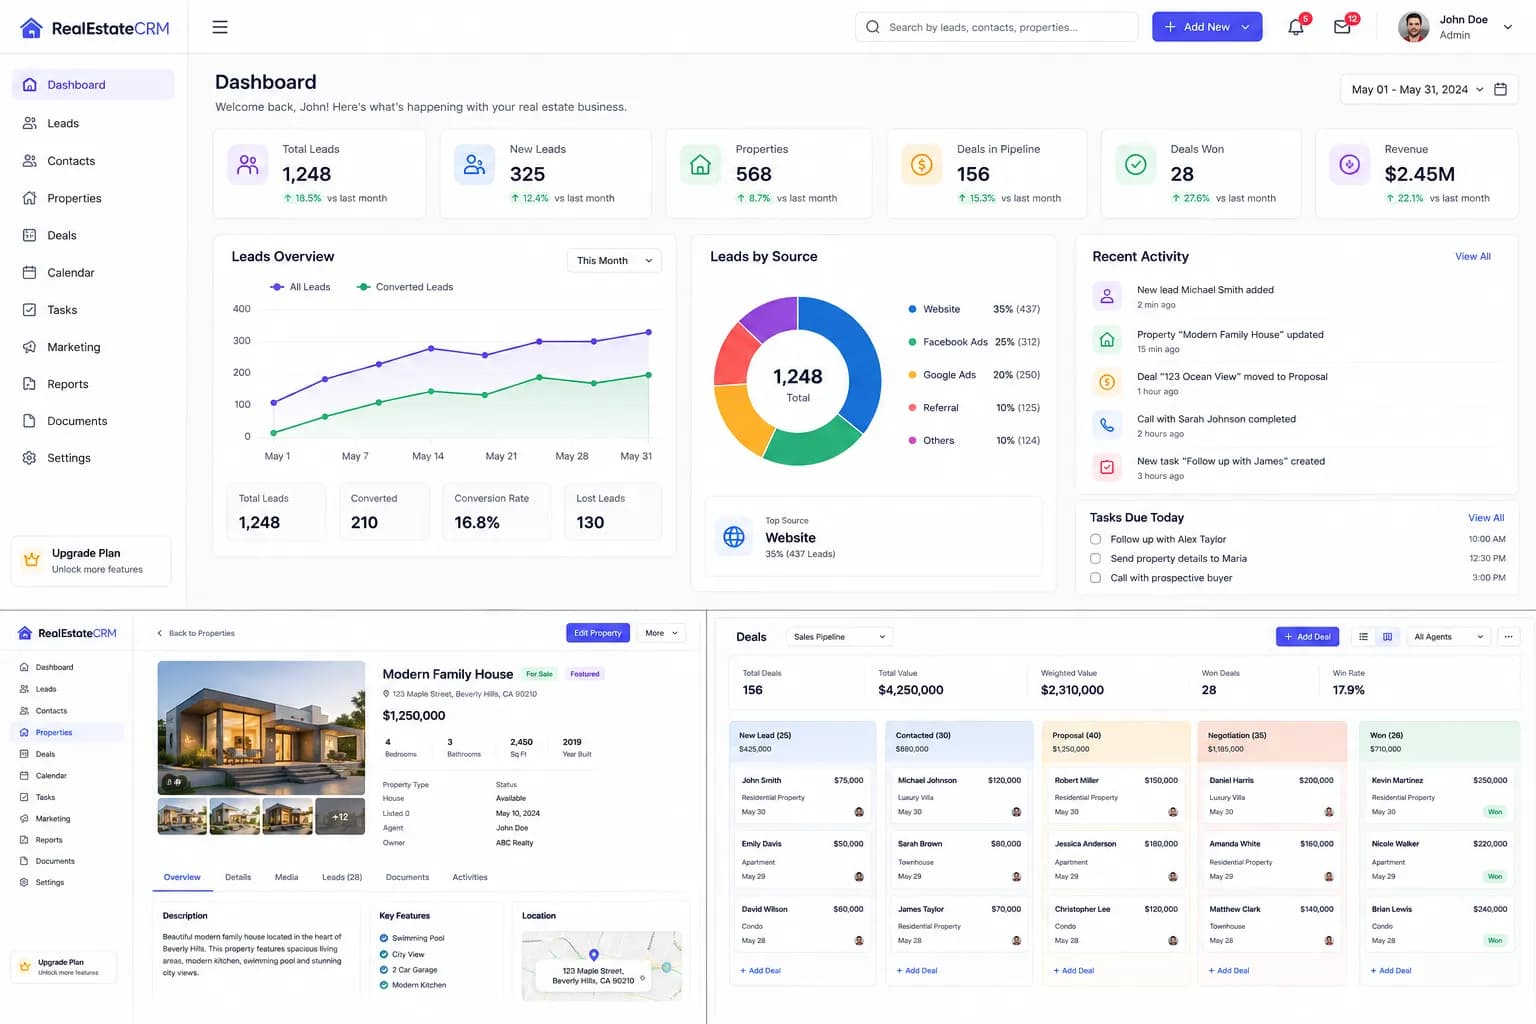This screenshot has height=1024, width=1536.
Task: Focus the search leads, contacts, properties field
Action: 997,27
